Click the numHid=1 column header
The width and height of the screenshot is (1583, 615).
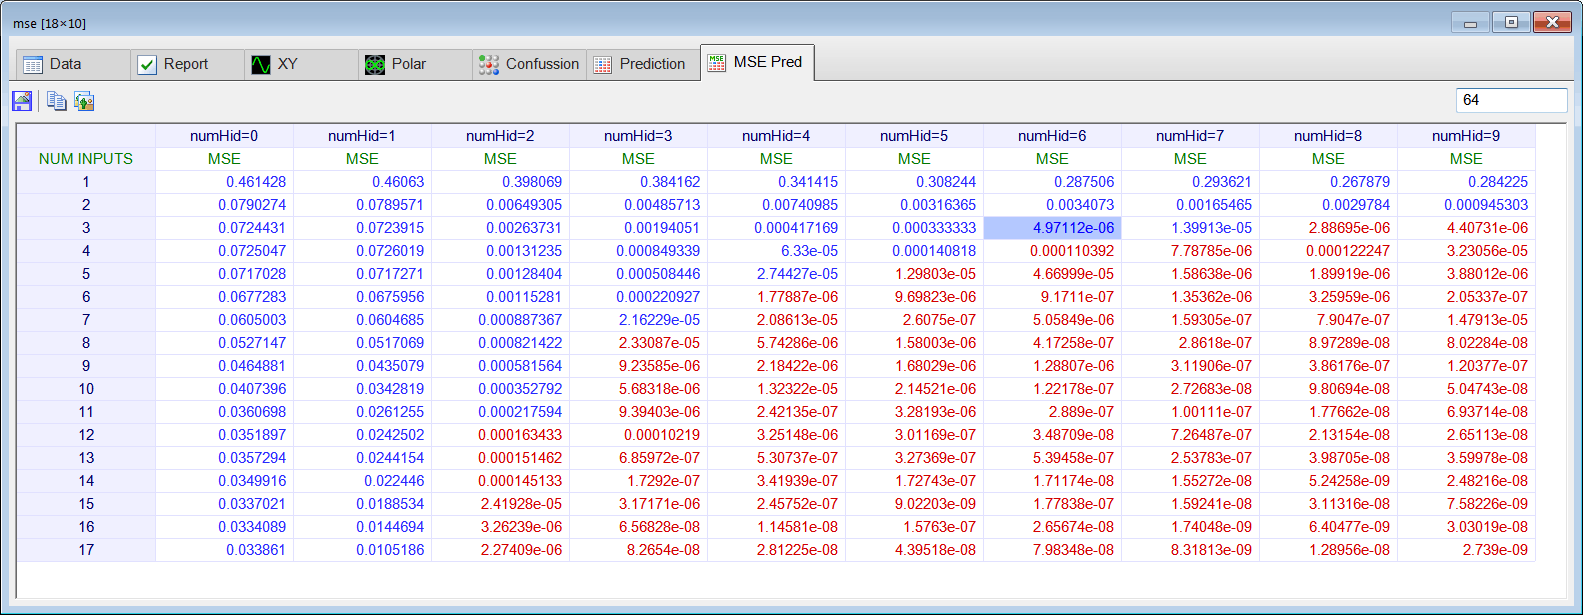(x=362, y=136)
